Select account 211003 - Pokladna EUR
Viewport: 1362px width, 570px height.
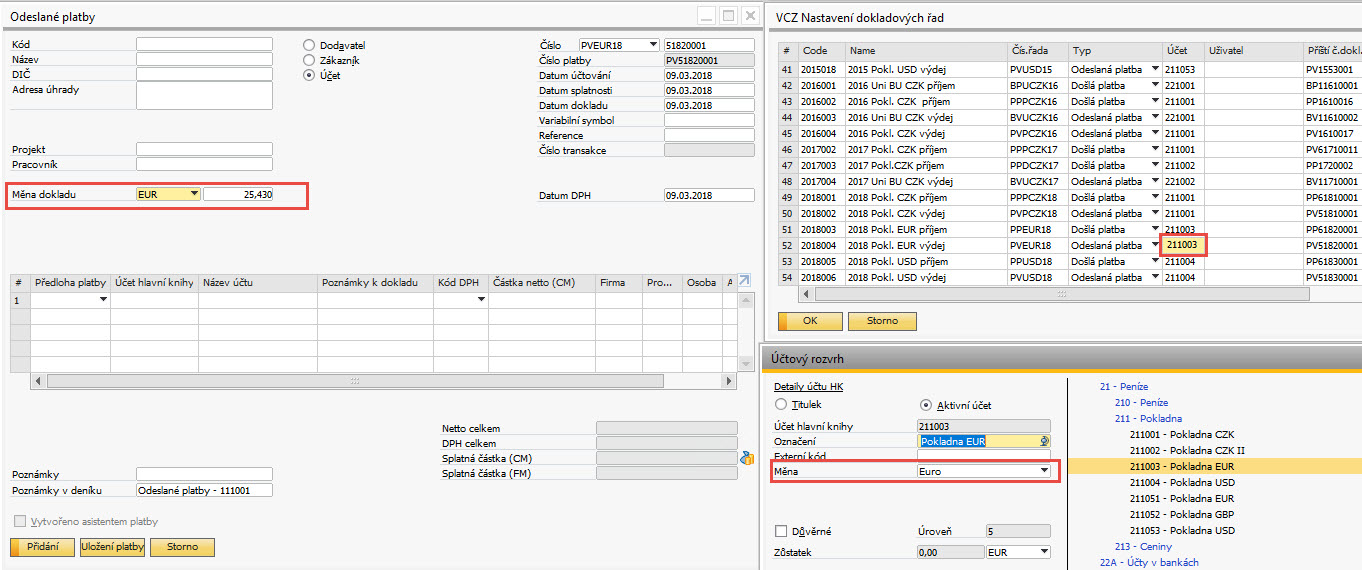pos(1182,466)
